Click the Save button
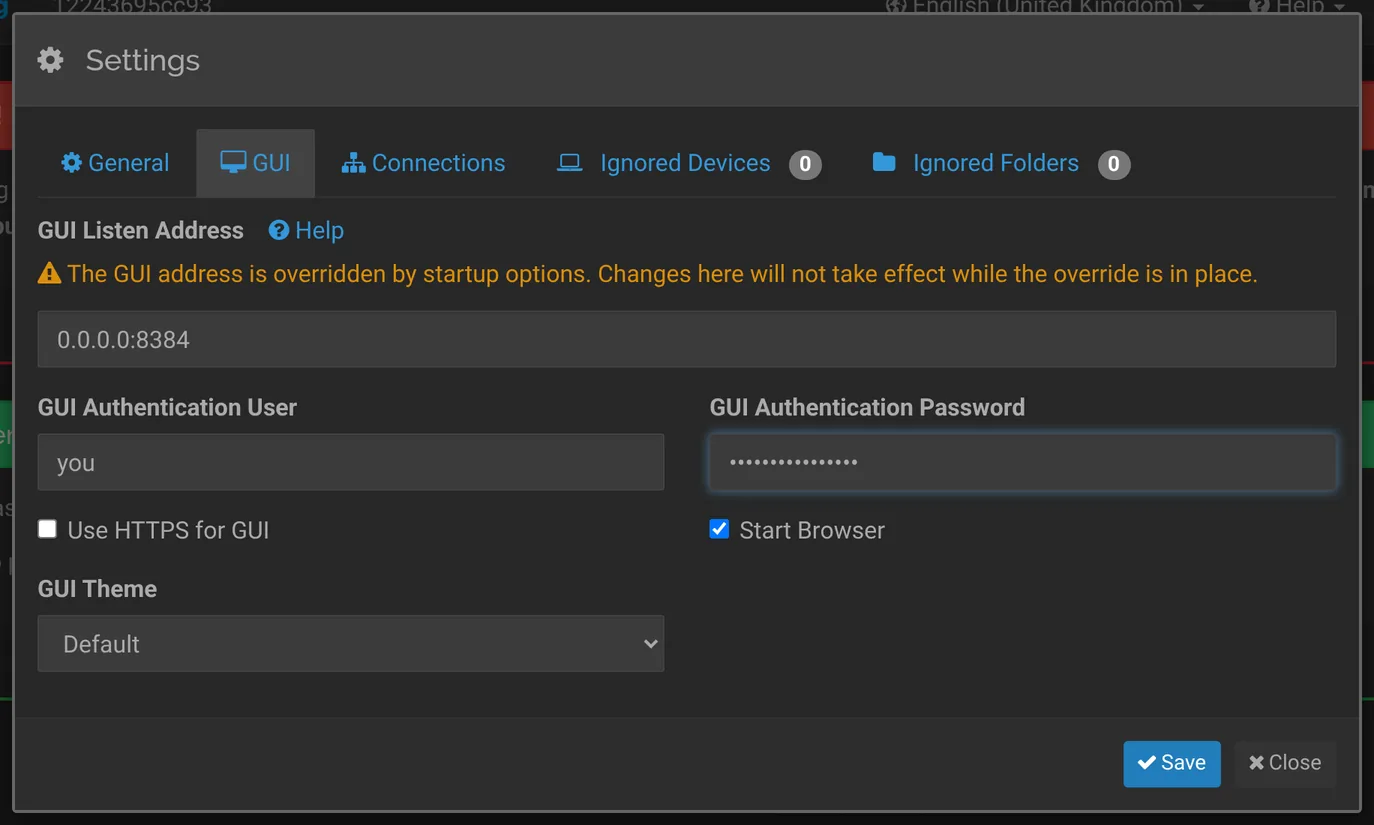 point(1172,763)
